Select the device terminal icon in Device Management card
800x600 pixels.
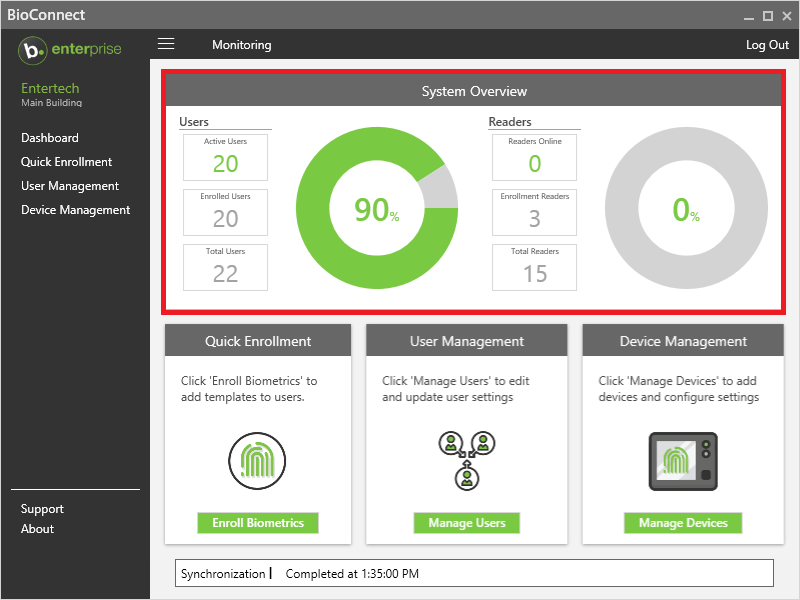click(682, 461)
